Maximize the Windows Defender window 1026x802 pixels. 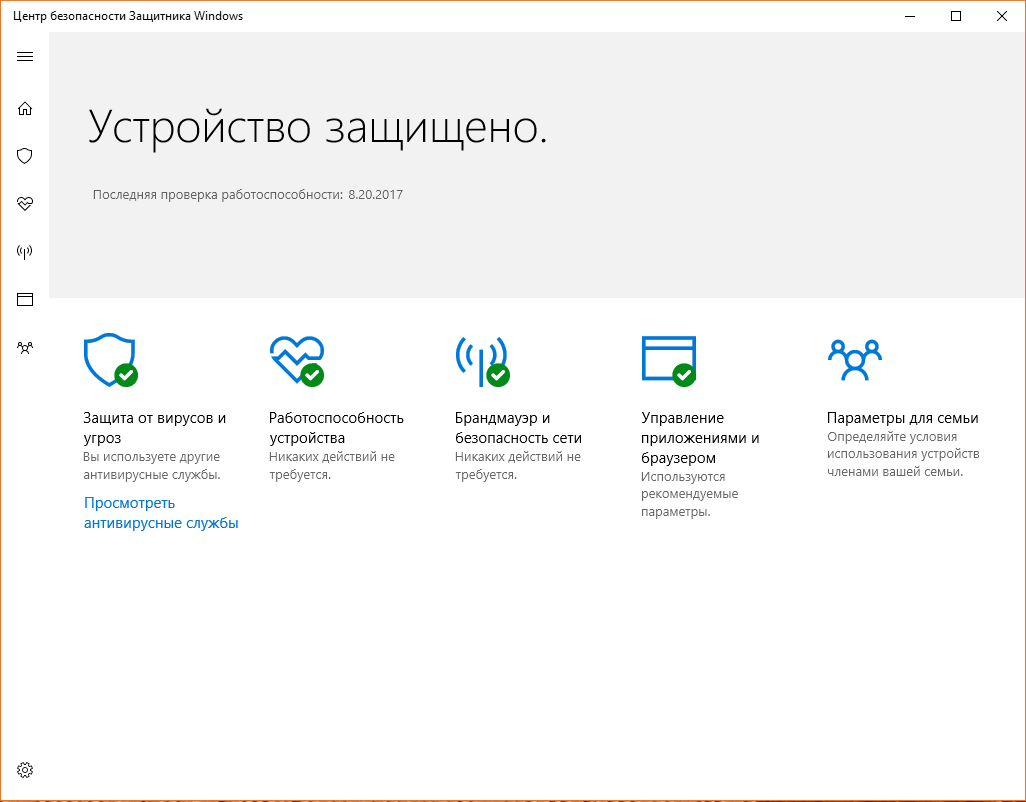pyautogui.click(x=956, y=16)
